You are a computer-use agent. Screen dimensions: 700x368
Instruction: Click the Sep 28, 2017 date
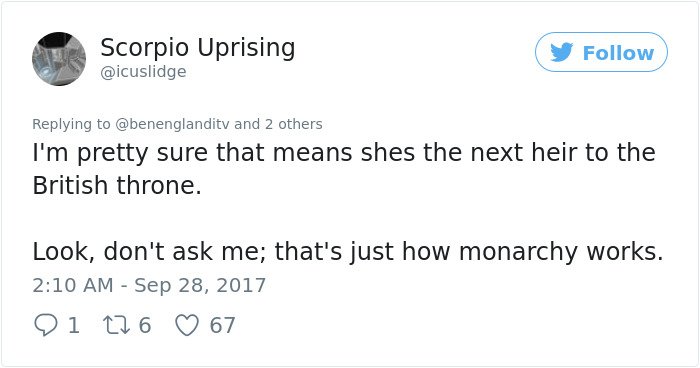click(x=200, y=286)
